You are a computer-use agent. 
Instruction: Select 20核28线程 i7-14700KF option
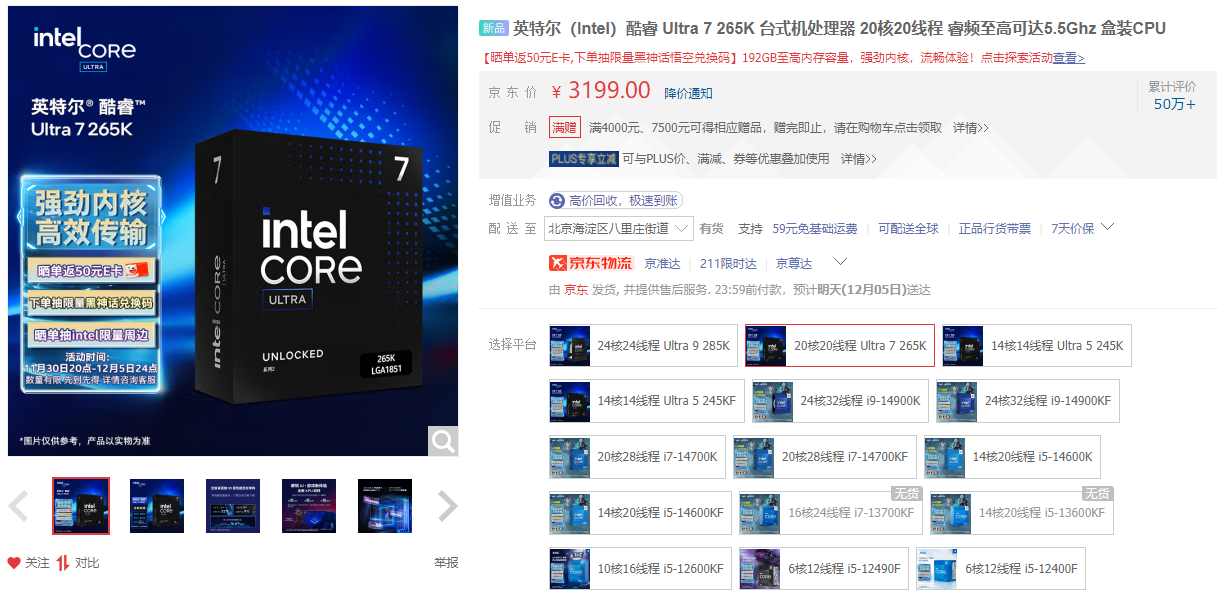tap(825, 457)
